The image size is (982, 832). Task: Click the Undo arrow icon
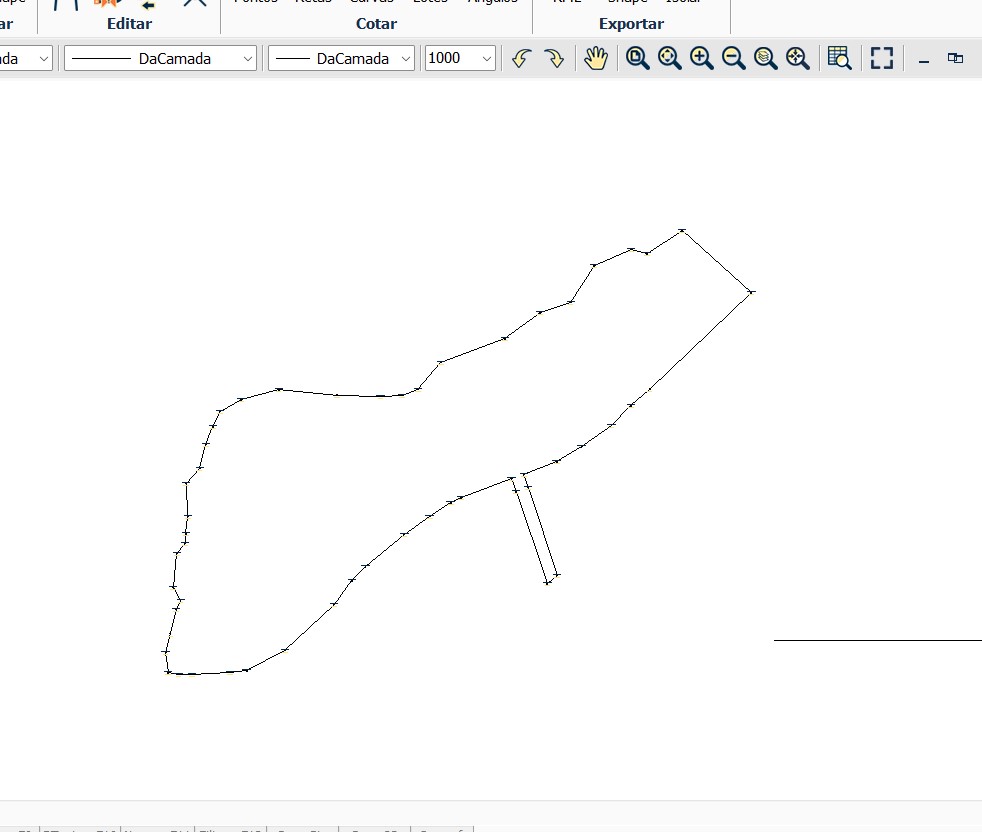tap(520, 58)
